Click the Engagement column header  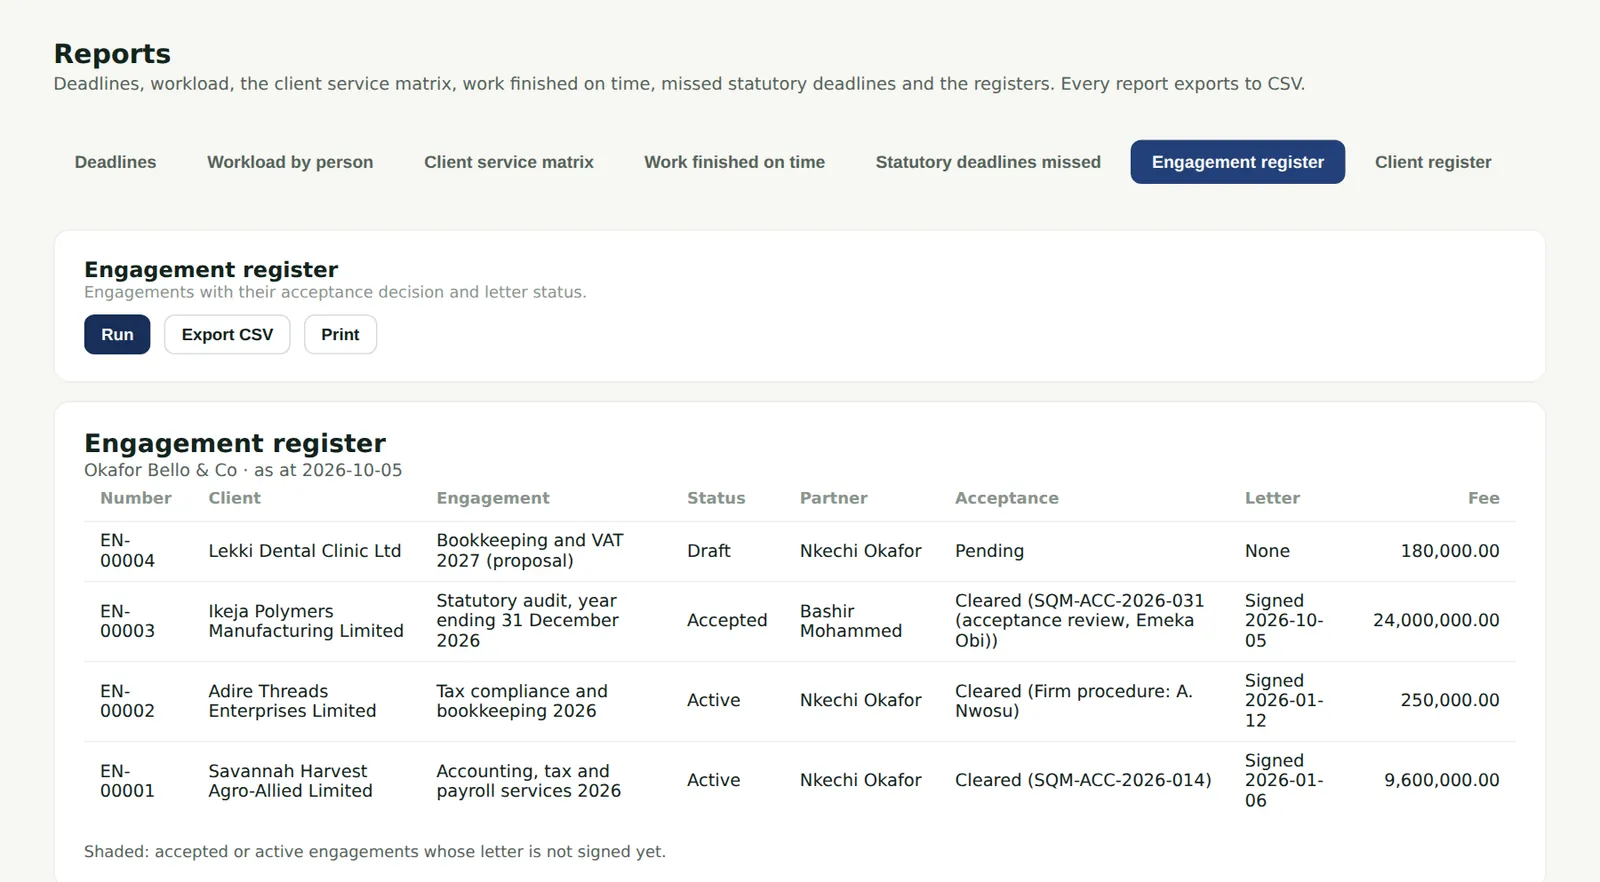click(x=493, y=498)
